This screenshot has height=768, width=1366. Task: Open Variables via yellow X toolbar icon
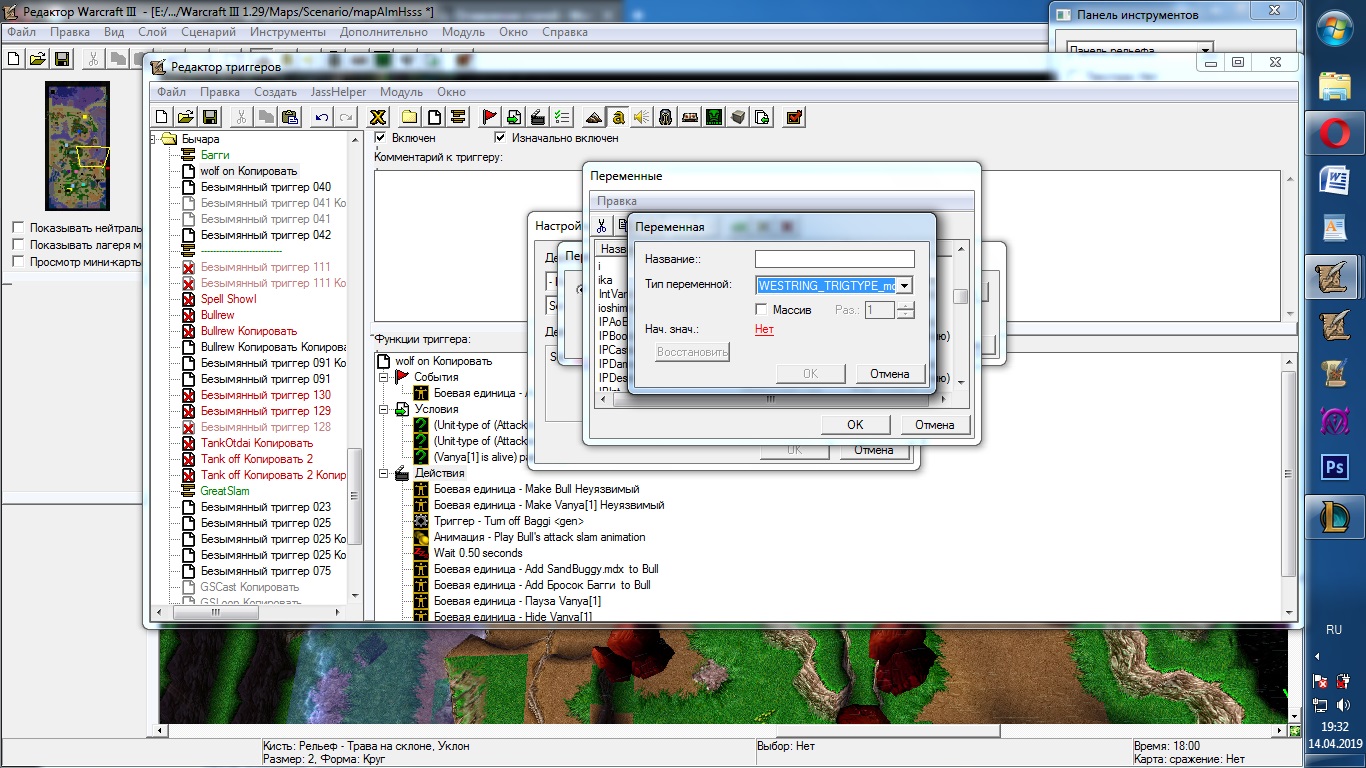pyautogui.click(x=378, y=117)
